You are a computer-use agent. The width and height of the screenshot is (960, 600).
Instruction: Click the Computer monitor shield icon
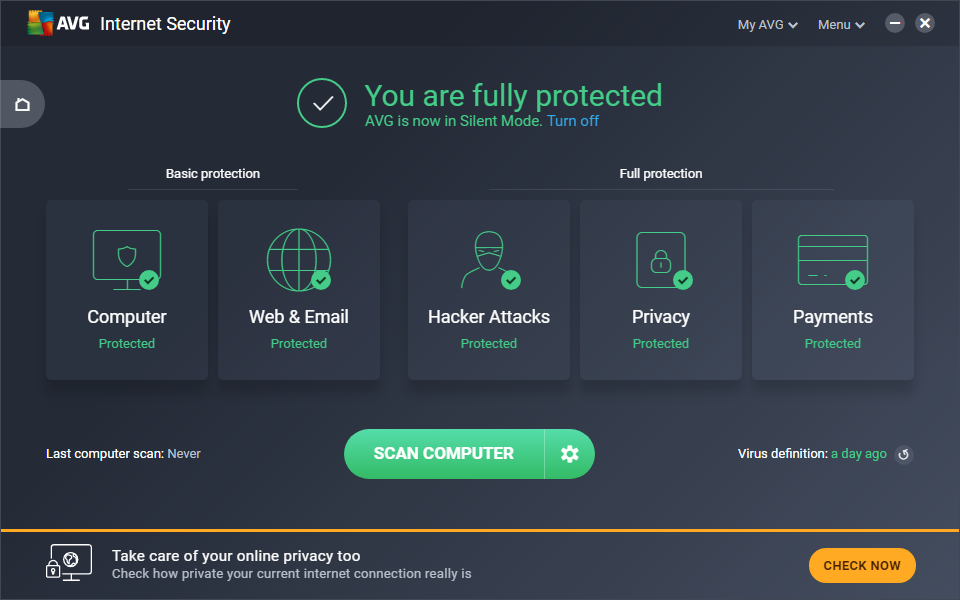click(x=127, y=259)
